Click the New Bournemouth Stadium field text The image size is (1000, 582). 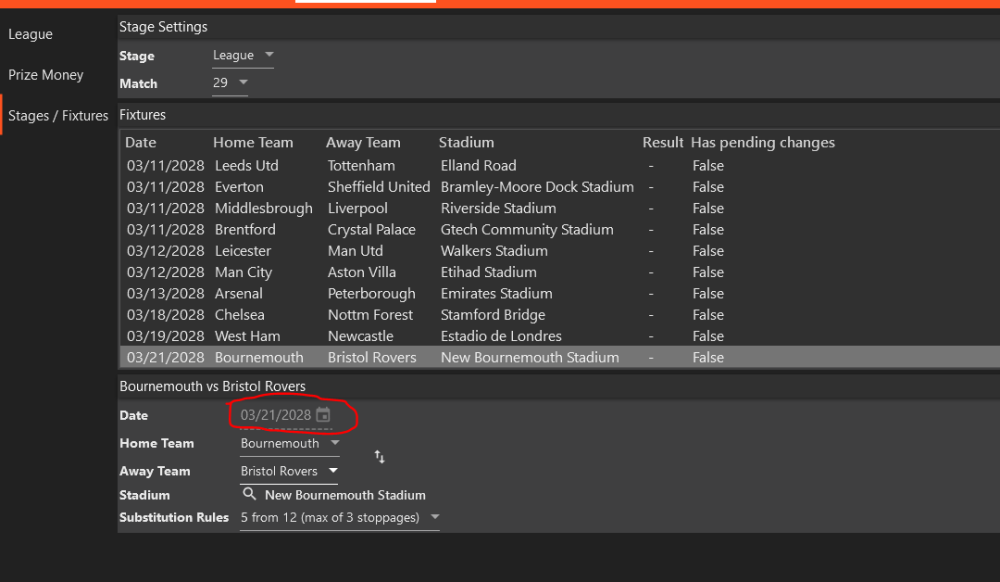[345, 495]
